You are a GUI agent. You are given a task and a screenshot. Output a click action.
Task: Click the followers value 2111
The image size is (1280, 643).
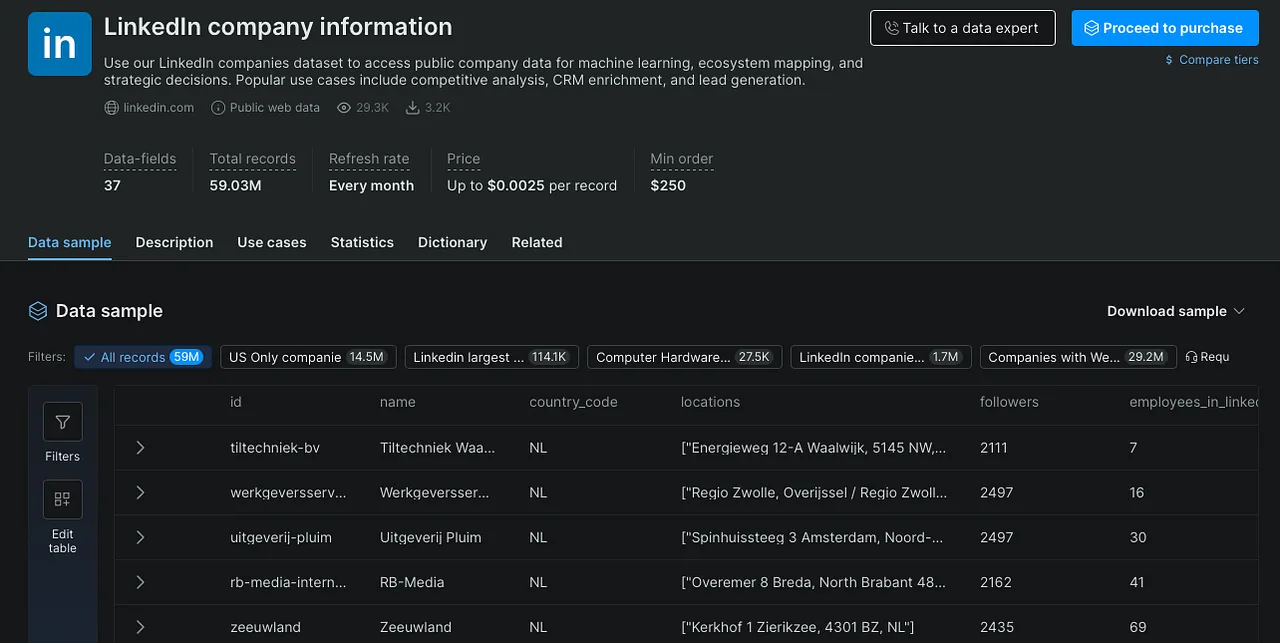point(994,447)
